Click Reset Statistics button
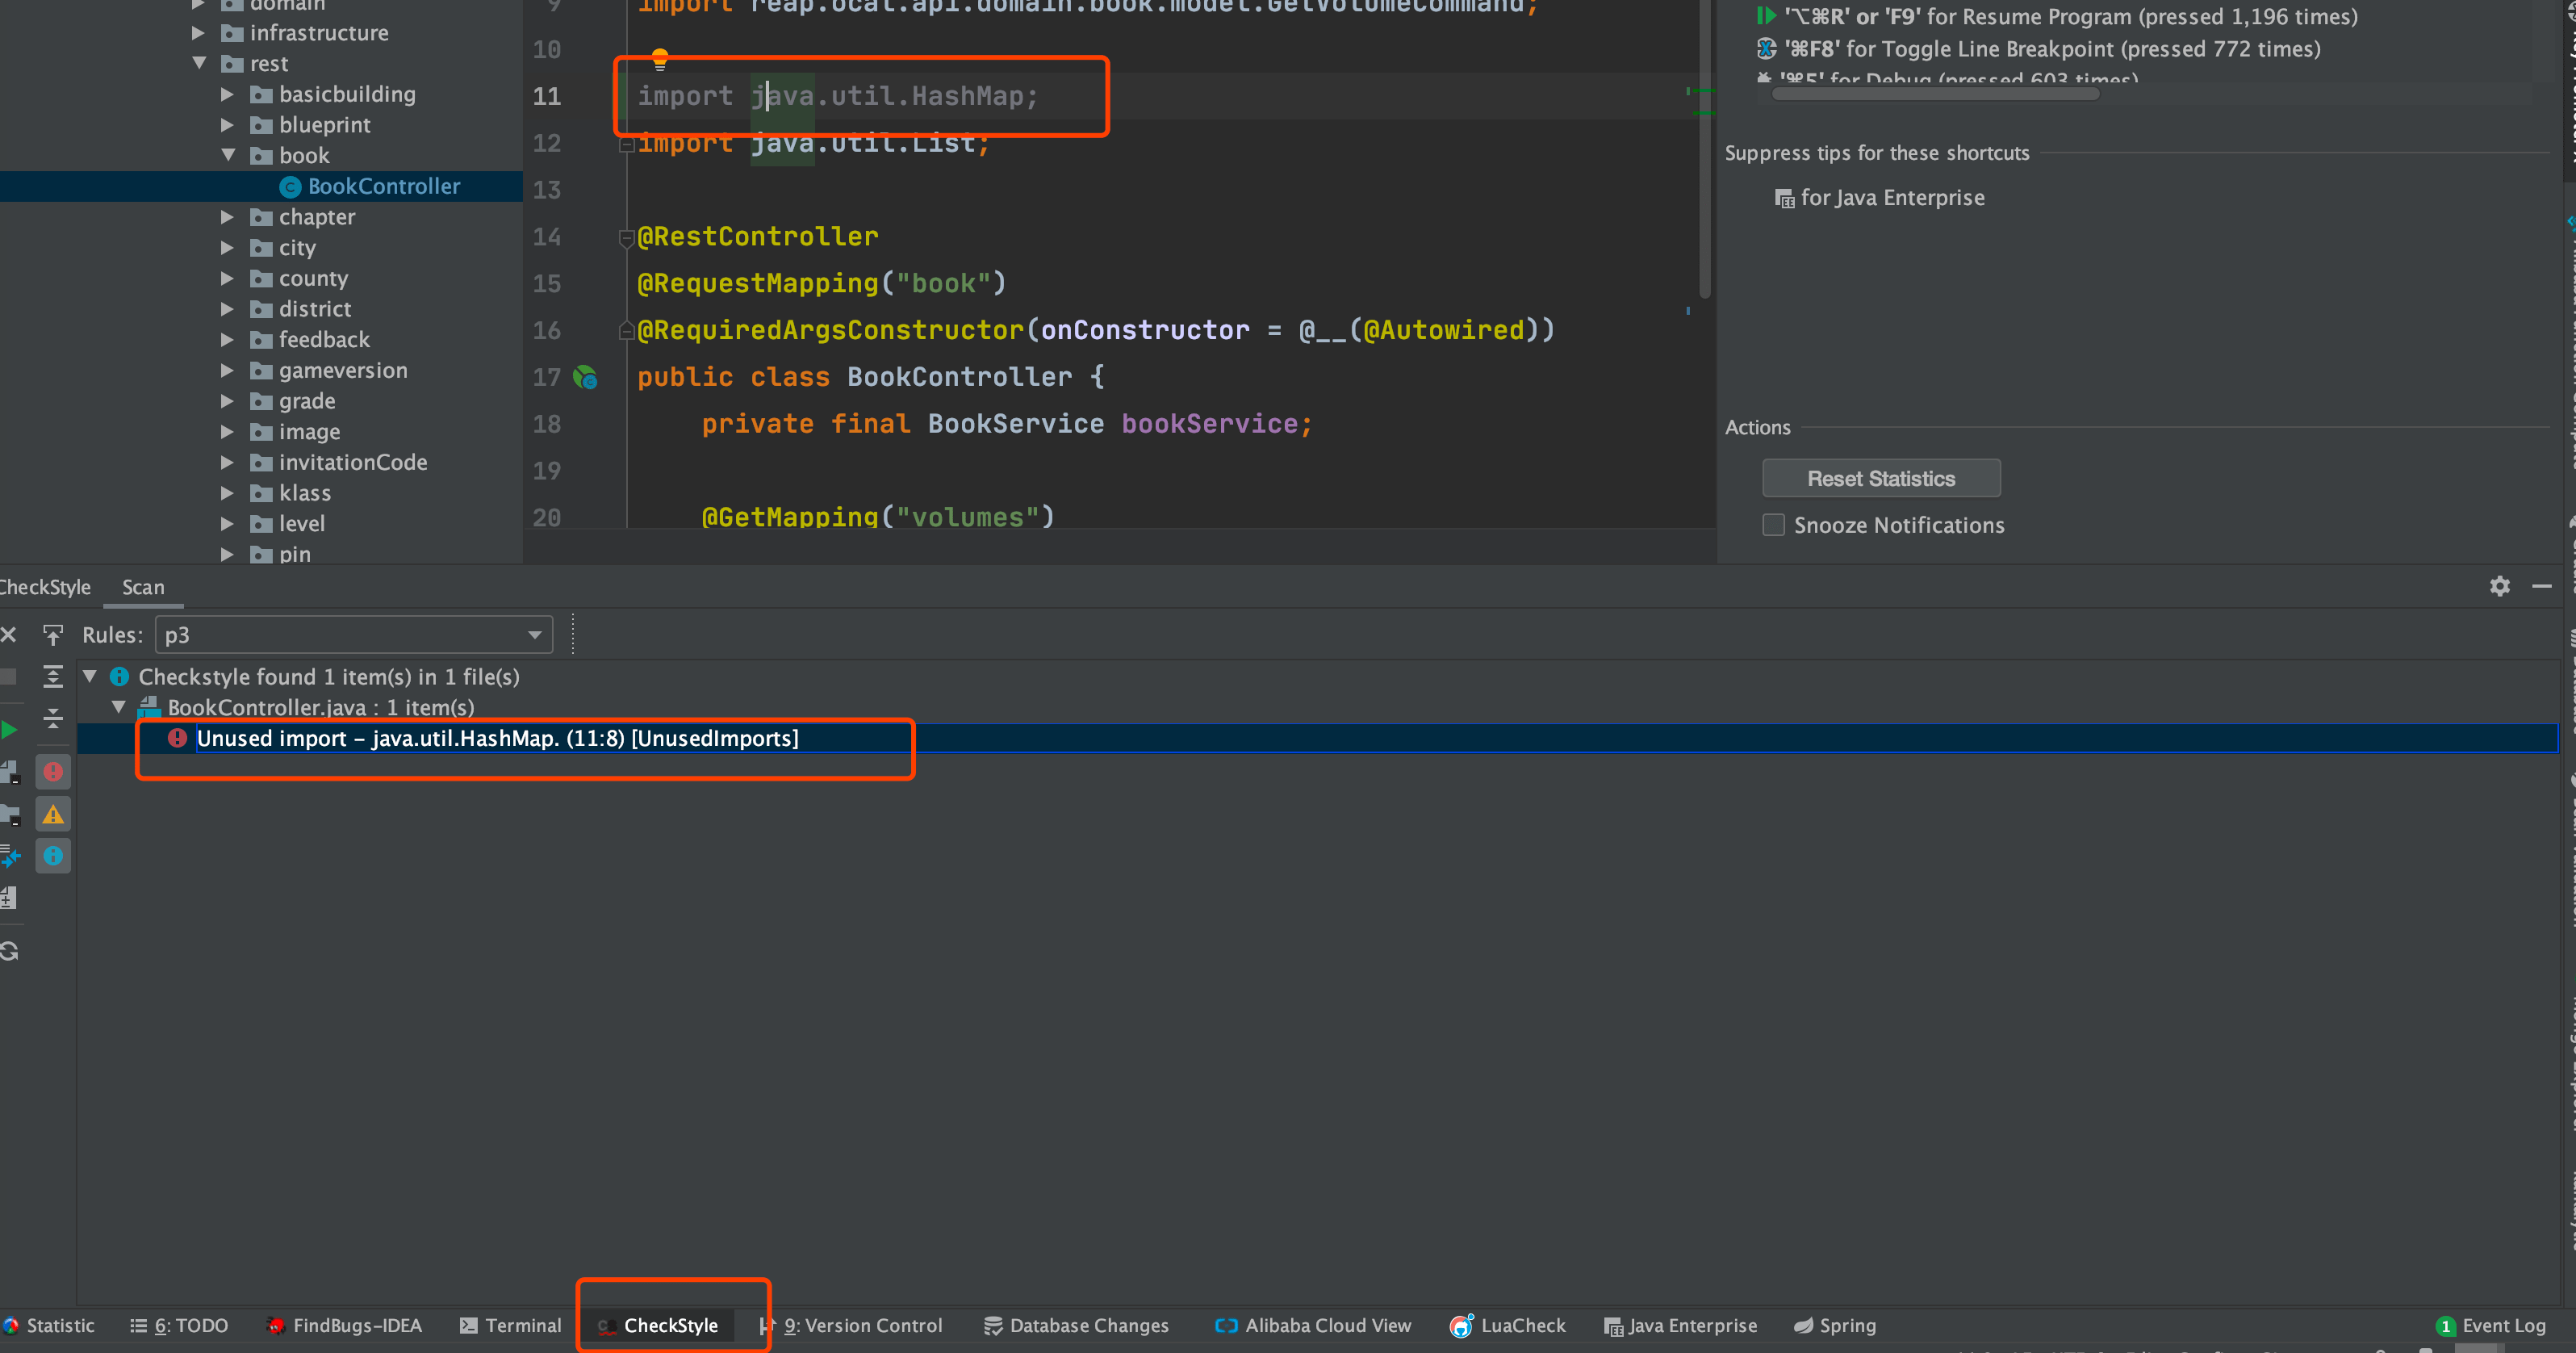This screenshot has height=1353, width=2576. pos(1881,479)
